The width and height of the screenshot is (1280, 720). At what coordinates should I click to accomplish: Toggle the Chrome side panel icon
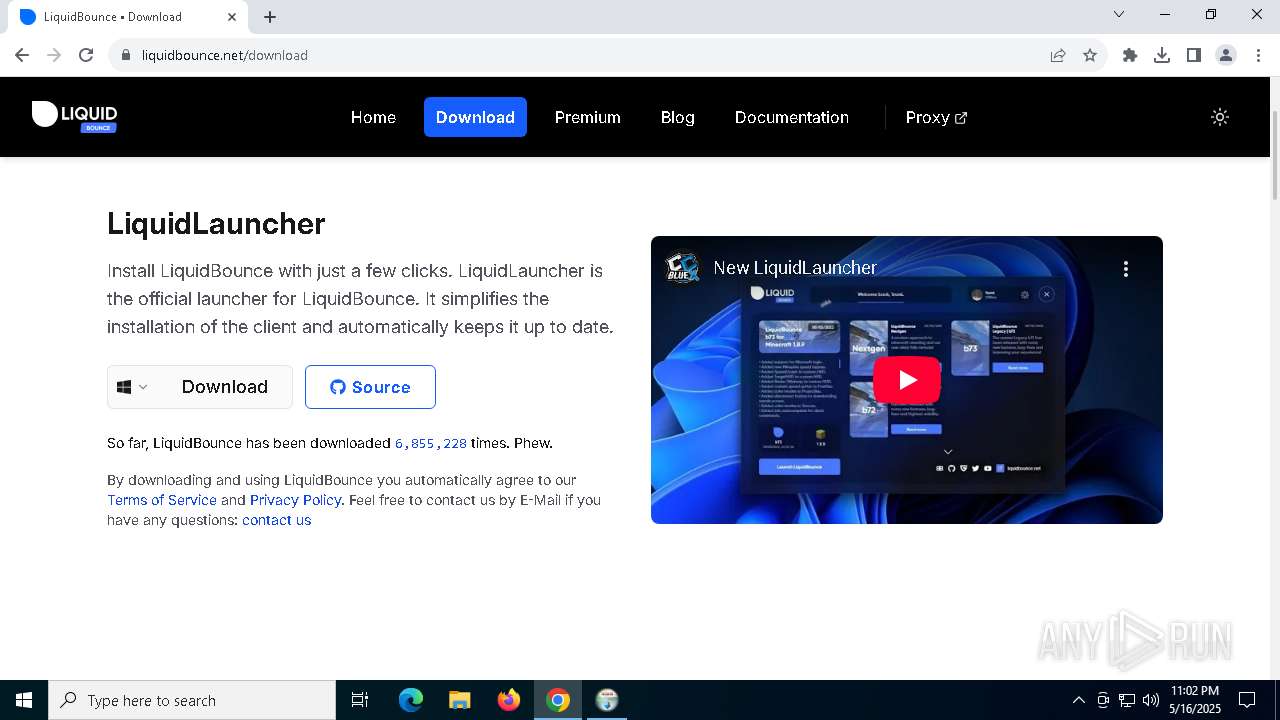(1194, 55)
